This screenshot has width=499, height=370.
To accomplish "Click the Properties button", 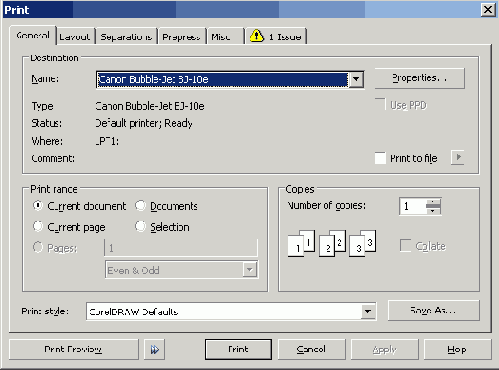I will point(420,78).
